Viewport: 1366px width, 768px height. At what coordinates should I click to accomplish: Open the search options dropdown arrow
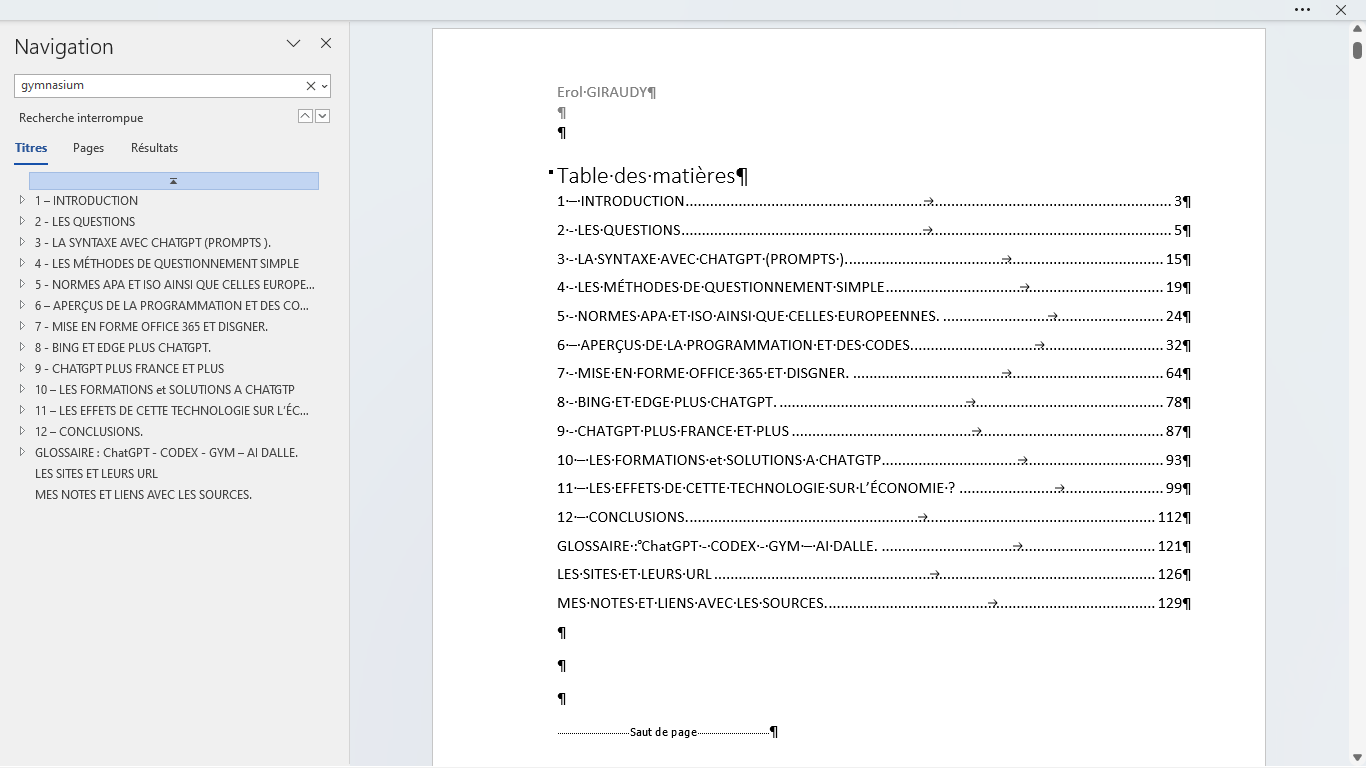[325, 86]
